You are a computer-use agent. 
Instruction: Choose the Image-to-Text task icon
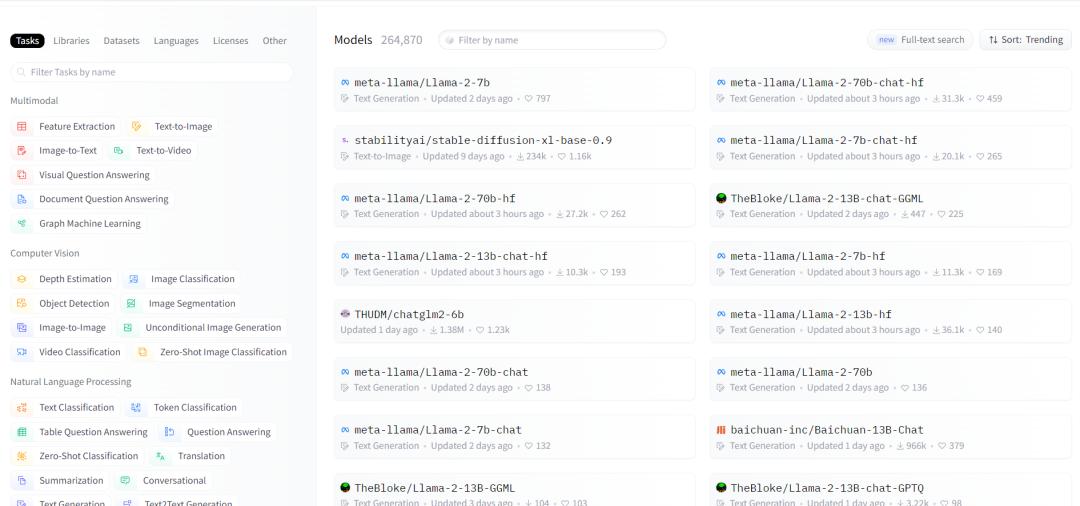[x=22, y=151]
